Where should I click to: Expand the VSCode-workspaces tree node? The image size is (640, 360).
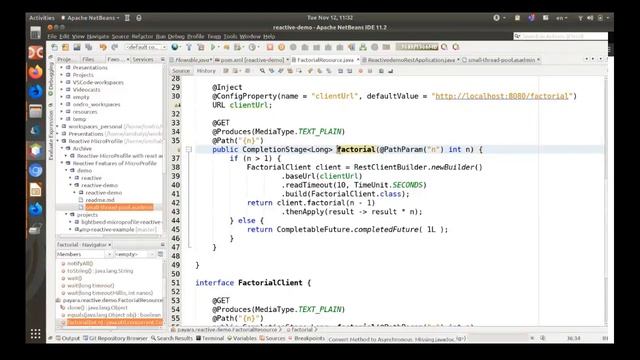click(62, 82)
